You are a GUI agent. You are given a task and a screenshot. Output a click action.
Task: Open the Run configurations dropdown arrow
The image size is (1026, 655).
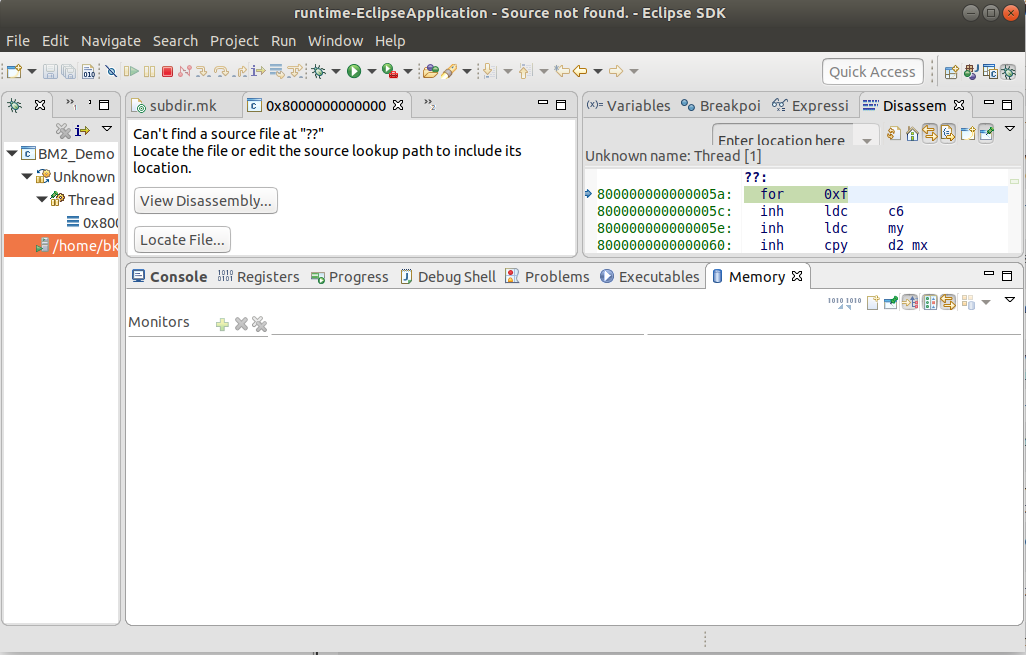(372, 71)
